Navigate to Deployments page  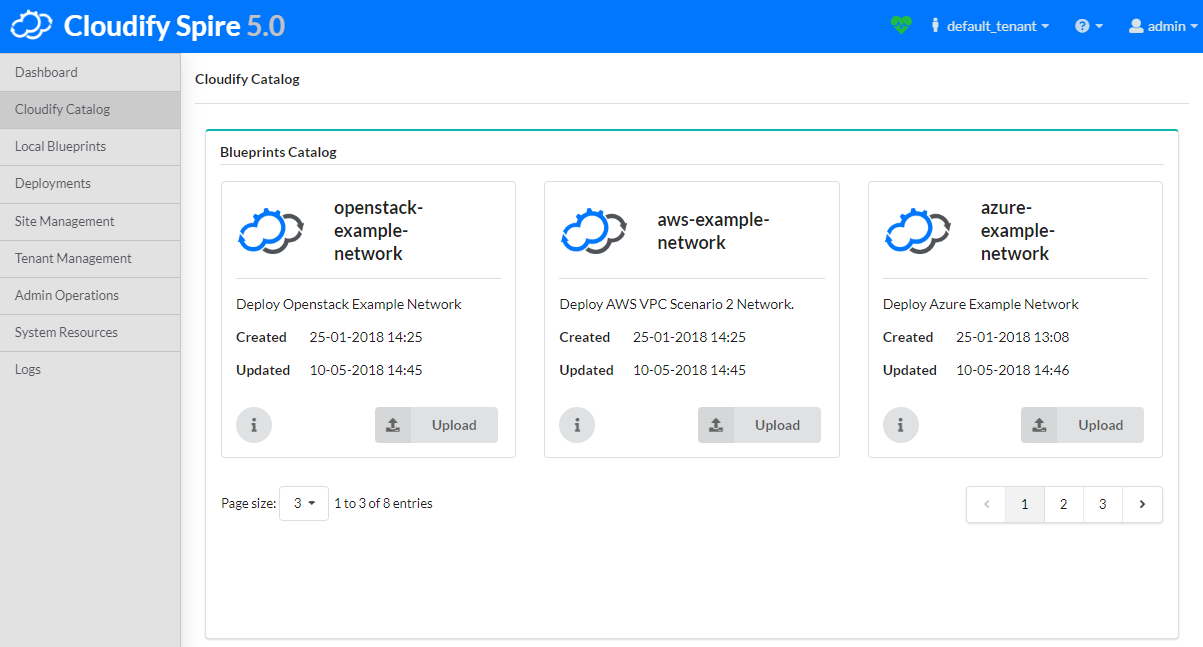52,183
